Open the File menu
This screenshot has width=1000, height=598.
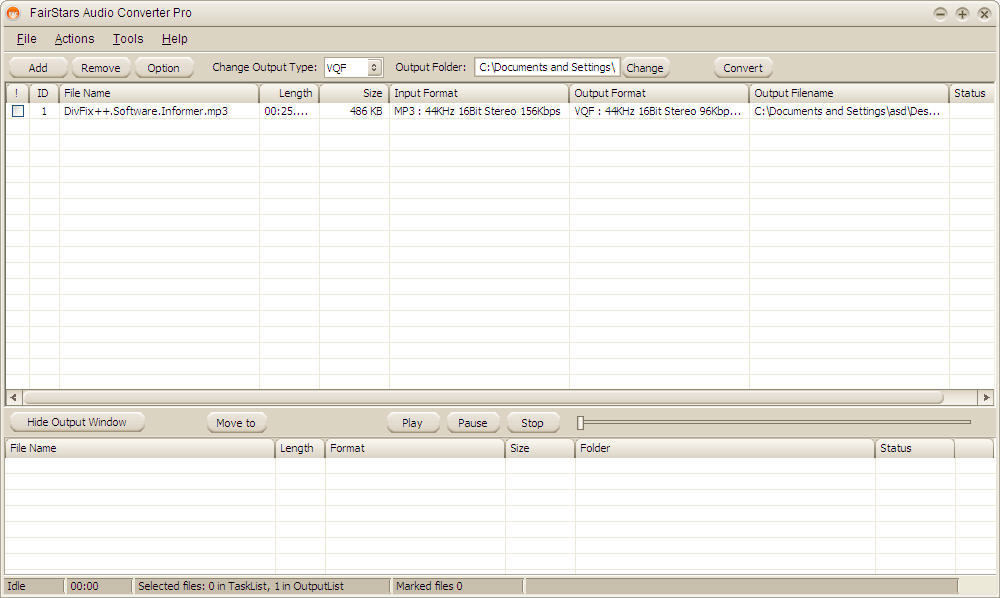pyautogui.click(x=26, y=39)
